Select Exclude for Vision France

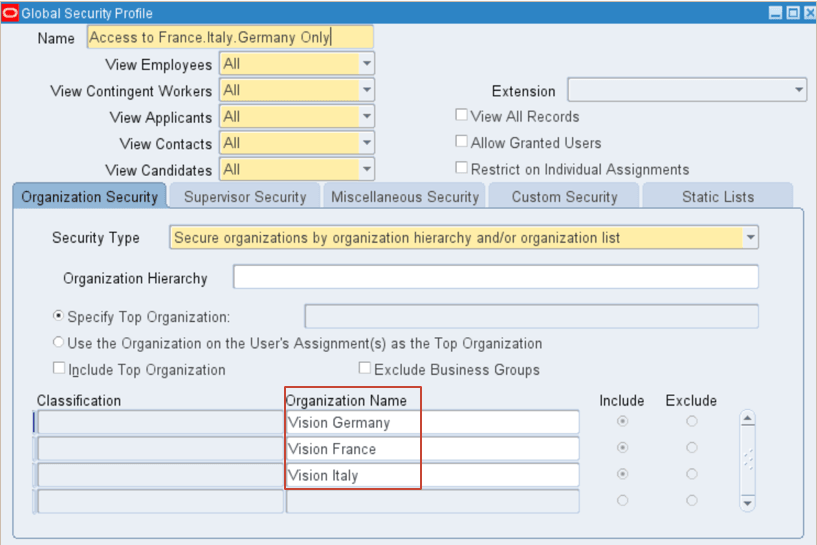pyautogui.click(x=691, y=448)
